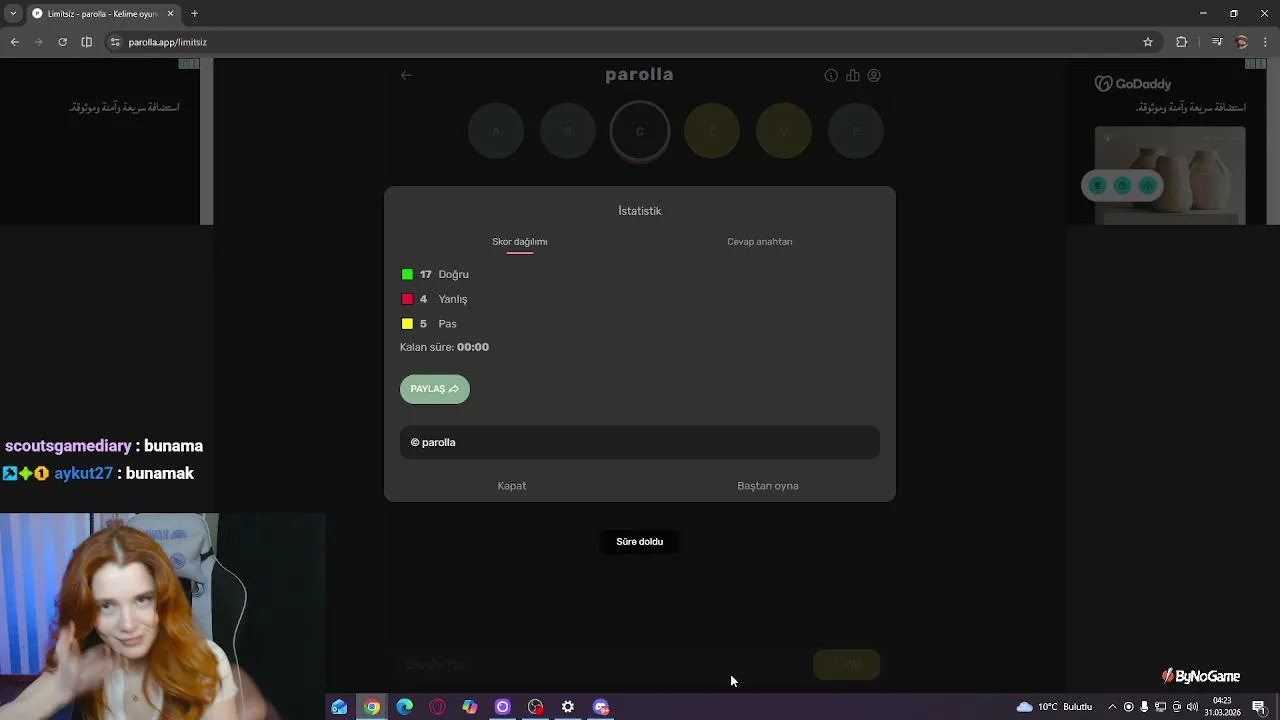Open Chrome from the taskbar

(x=372, y=707)
